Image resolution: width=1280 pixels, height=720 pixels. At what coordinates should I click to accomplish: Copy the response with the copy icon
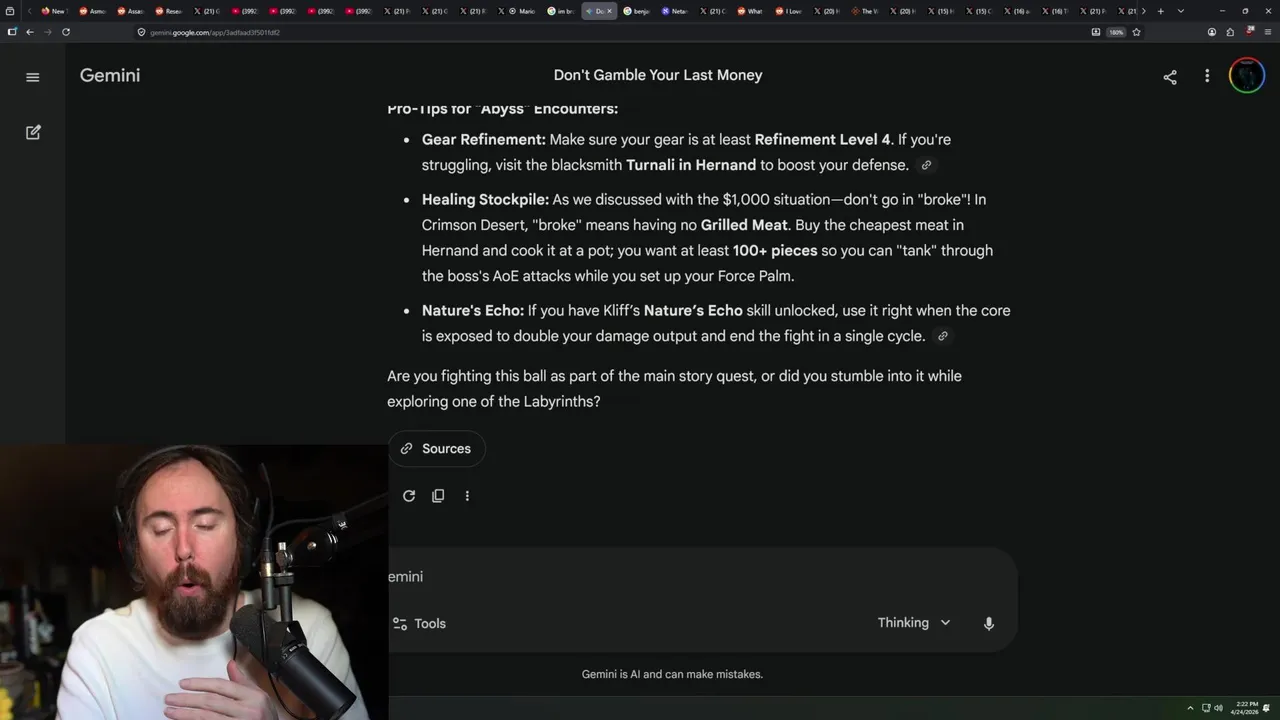(x=438, y=496)
